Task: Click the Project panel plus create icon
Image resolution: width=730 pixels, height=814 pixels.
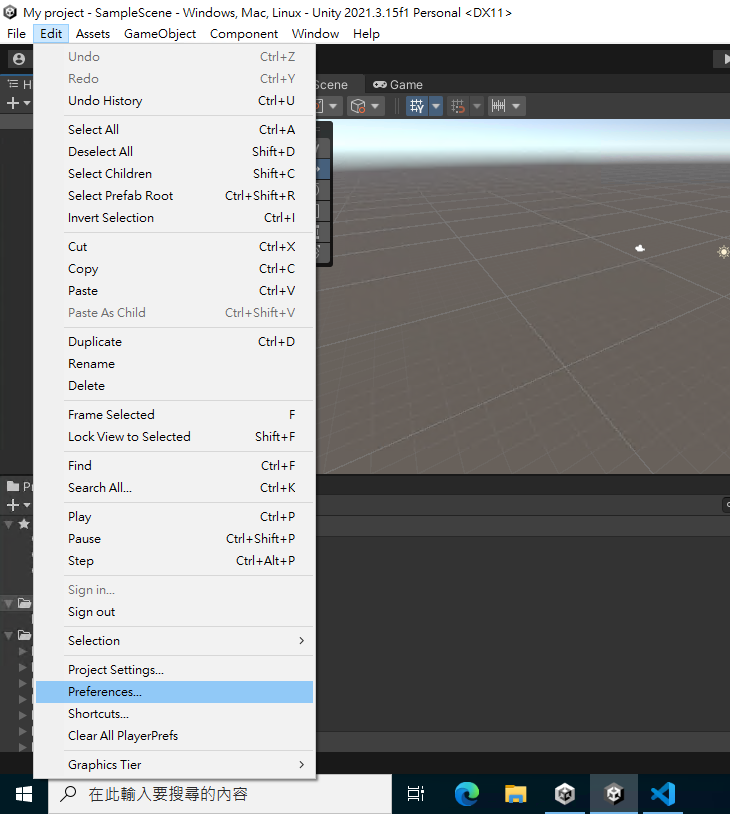Action: pos(13,505)
